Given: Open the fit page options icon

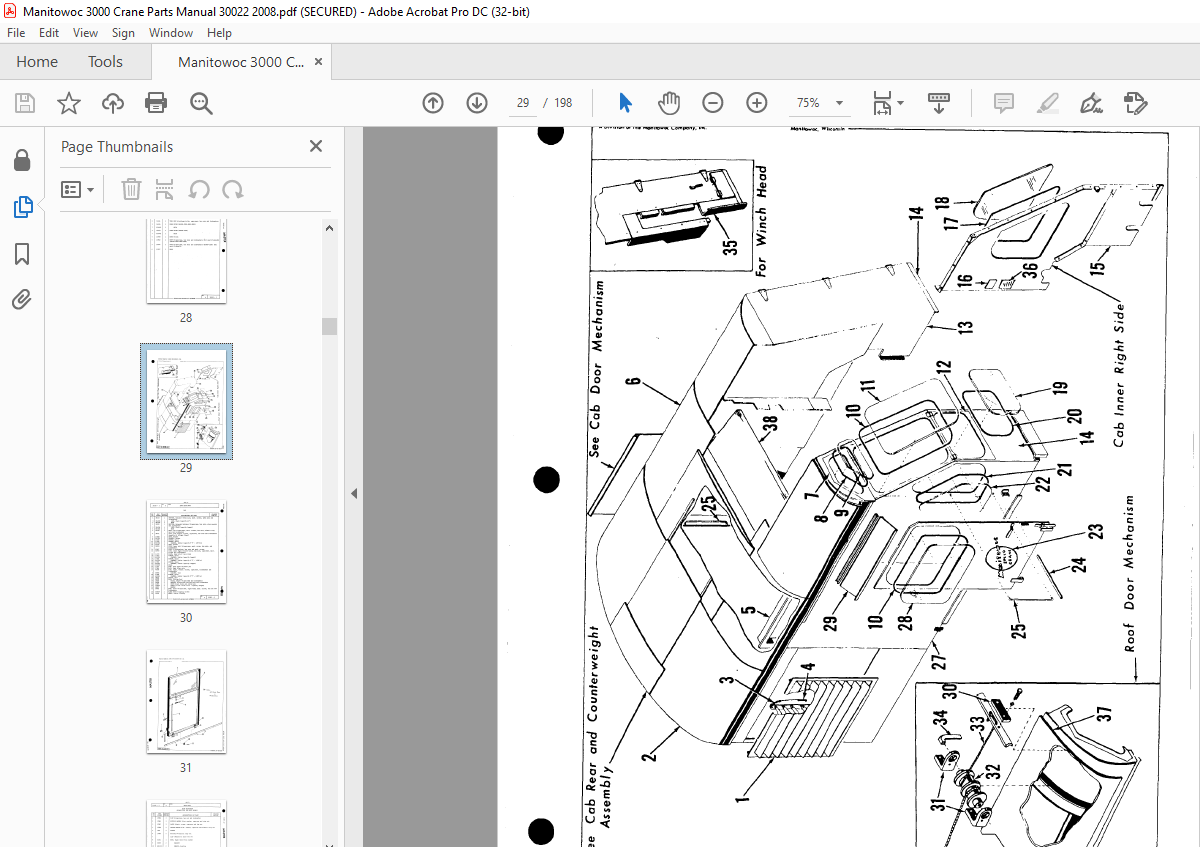Looking at the screenshot, I should (887, 103).
